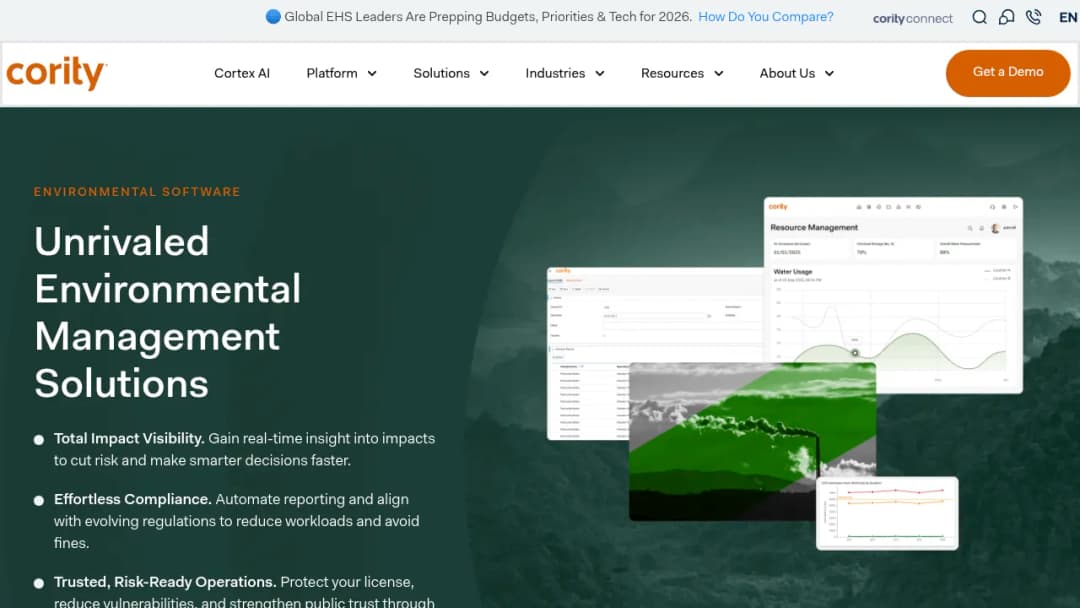Click the Effortless Compliance bullet text
The height and width of the screenshot is (608, 1080).
(x=236, y=521)
